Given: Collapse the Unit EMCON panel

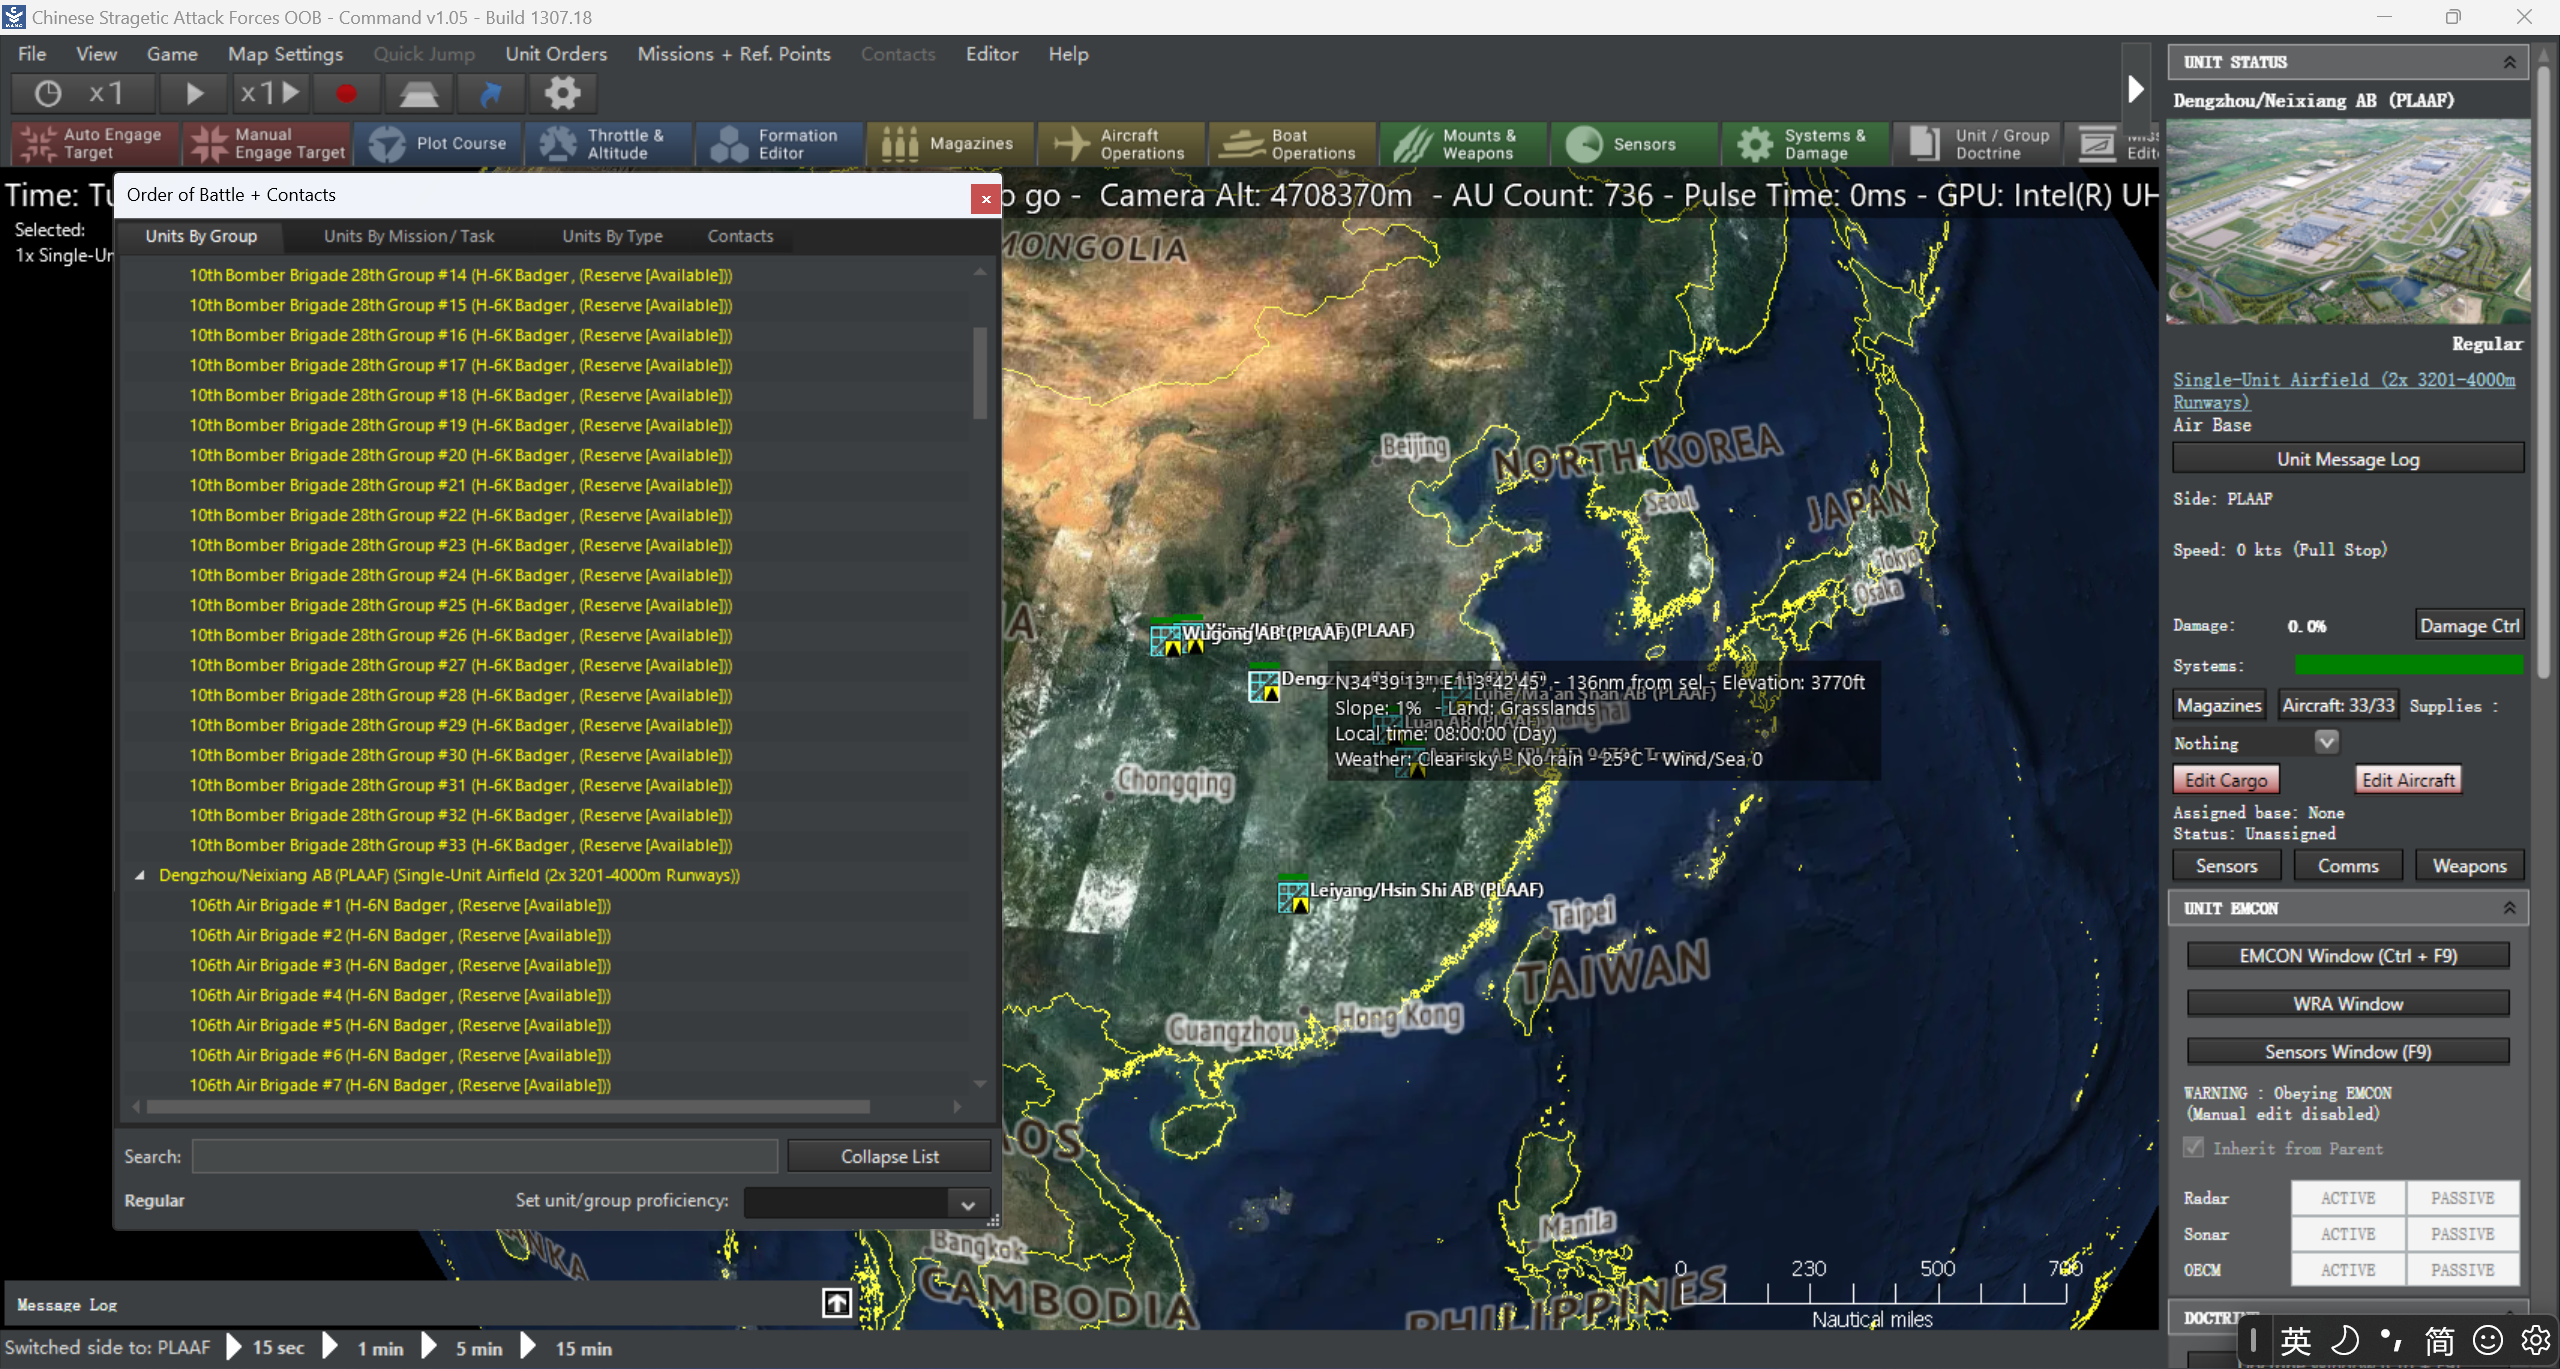Looking at the screenshot, I should point(2509,908).
